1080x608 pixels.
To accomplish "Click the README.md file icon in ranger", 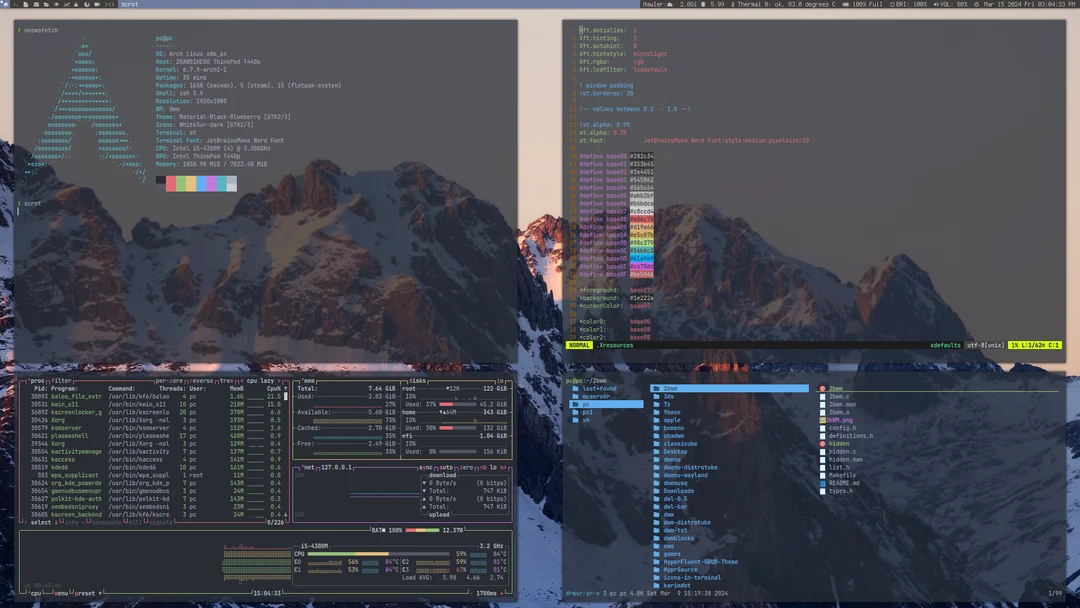I will (x=823, y=484).
